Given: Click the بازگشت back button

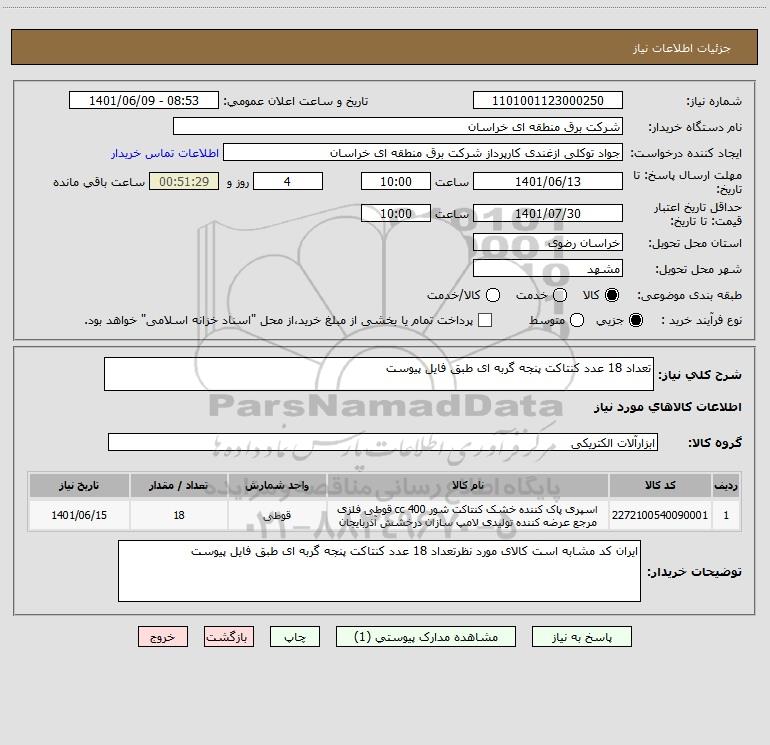Looking at the screenshot, I should (229, 636).
